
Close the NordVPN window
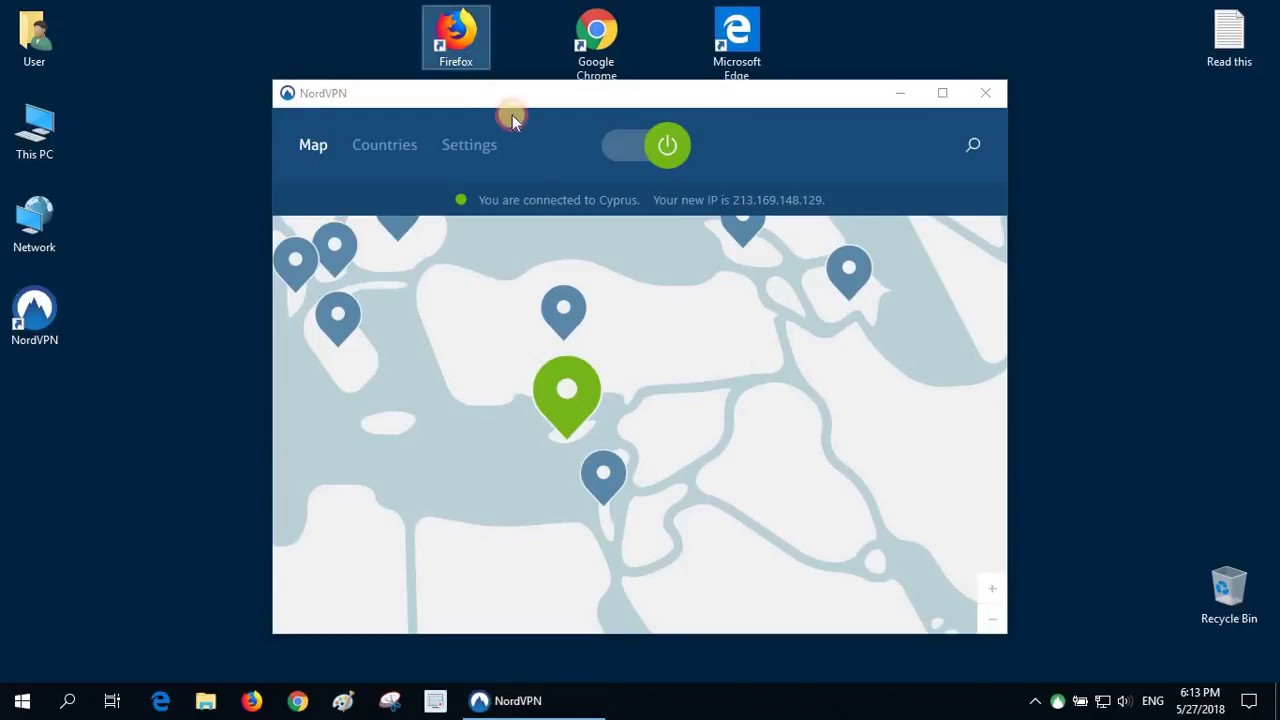(x=985, y=93)
